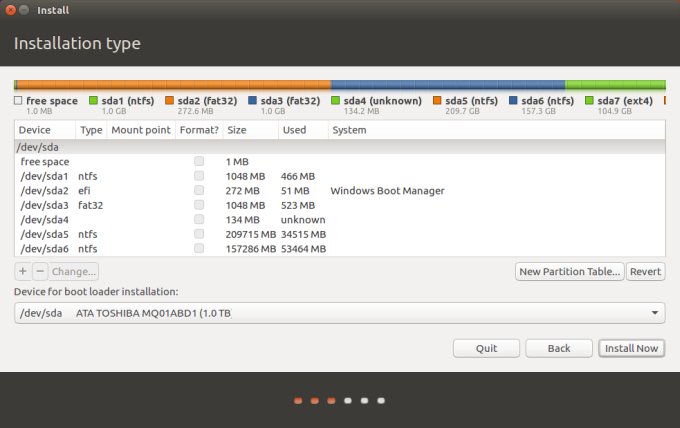Click the minus icon to remove partition
The width and height of the screenshot is (680, 428).
(40, 271)
